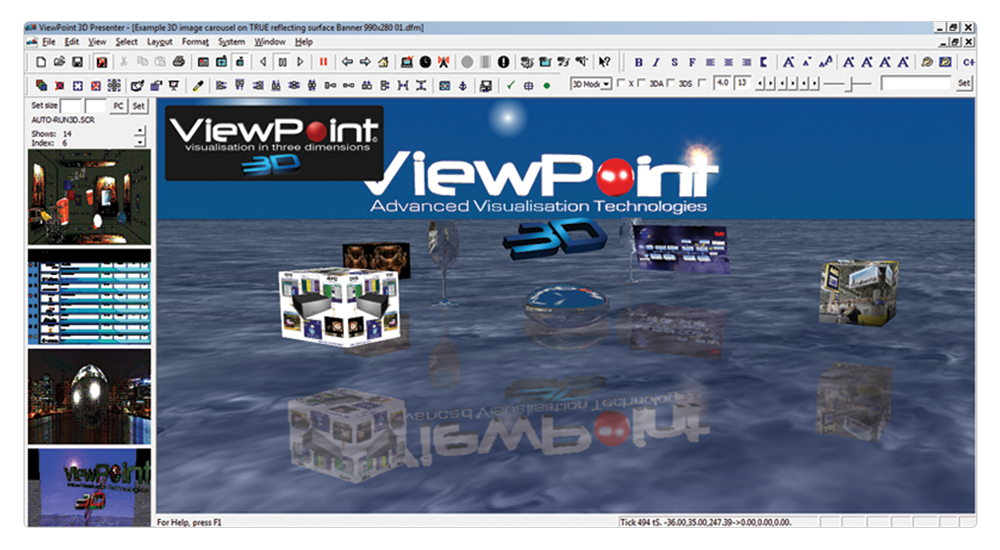Click the green checkmark icon
Screen dimensions: 1000x550
[x=510, y=85]
